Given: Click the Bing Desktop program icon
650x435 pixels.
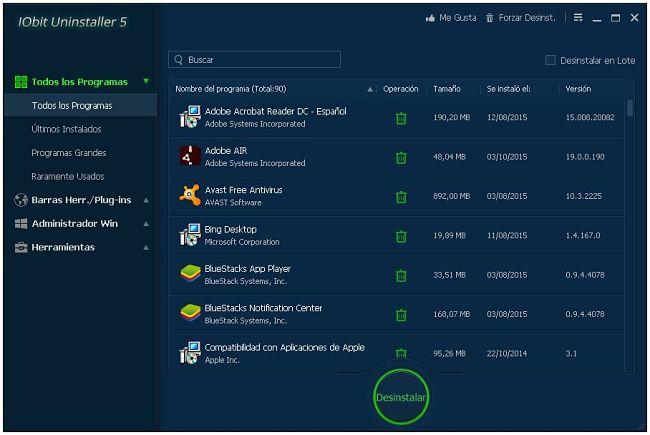Looking at the screenshot, I should tap(190, 234).
